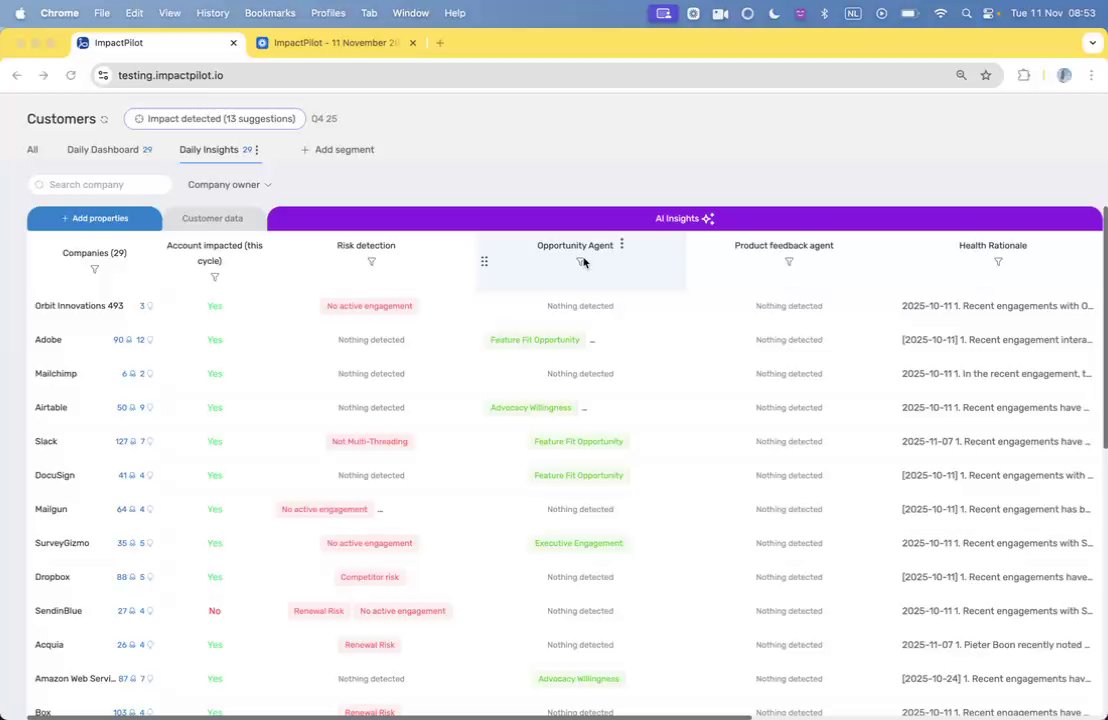1108x720 pixels.
Task: Open macOS Control Center
Action: pos(988,13)
